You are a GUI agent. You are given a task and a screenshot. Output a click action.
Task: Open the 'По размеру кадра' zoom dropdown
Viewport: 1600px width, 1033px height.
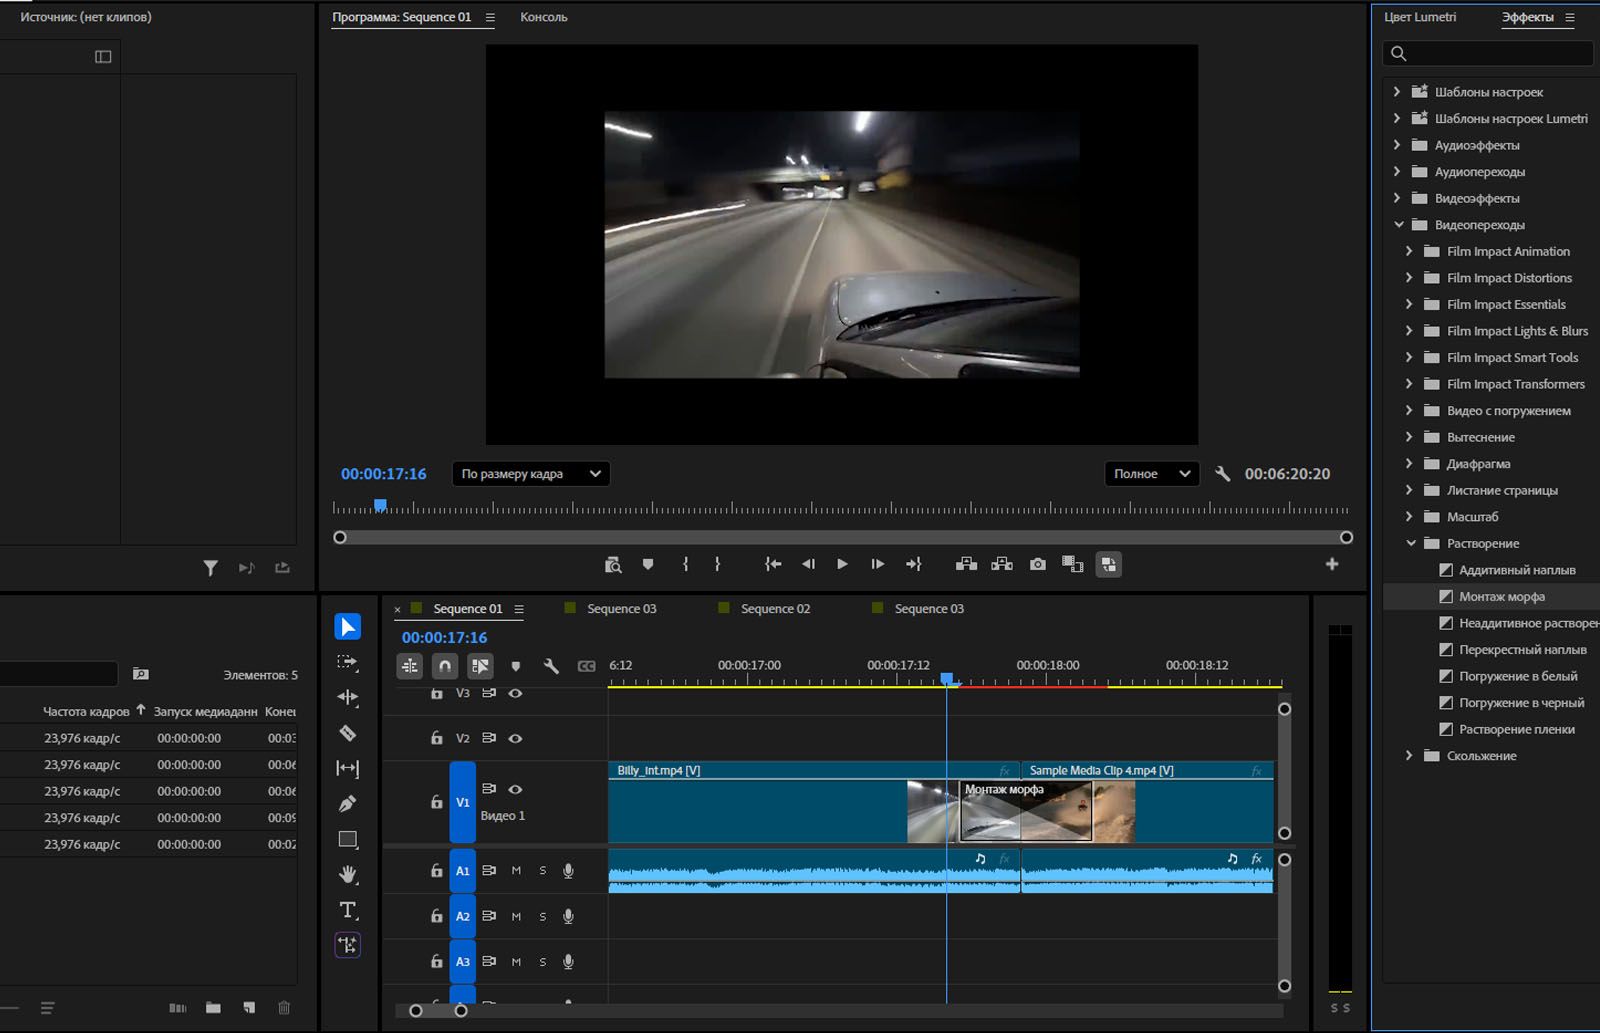point(530,474)
